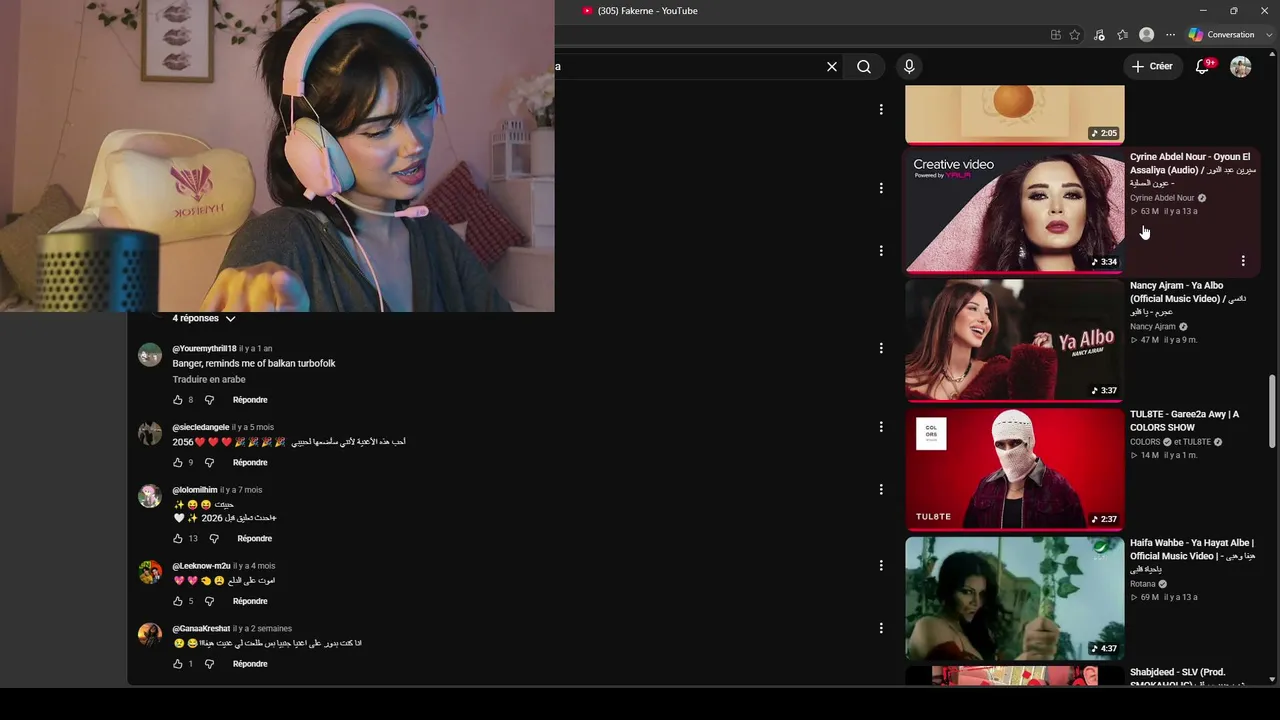The height and width of the screenshot is (720, 1280).
Task: Reply to @Youremythrill18 with Répondre
Action: pyautogui.click(x=250, y=400)
